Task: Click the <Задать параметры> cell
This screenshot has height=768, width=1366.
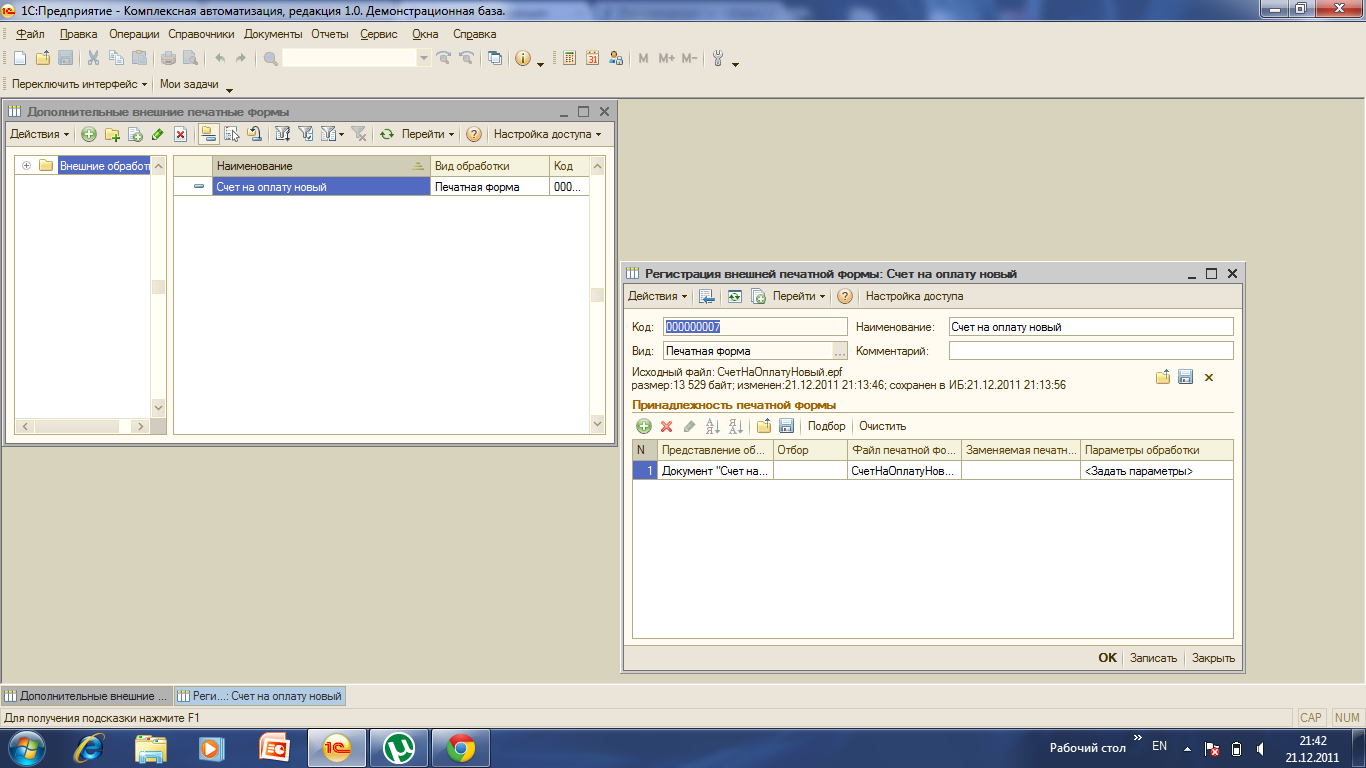Action: (1157, 470)
